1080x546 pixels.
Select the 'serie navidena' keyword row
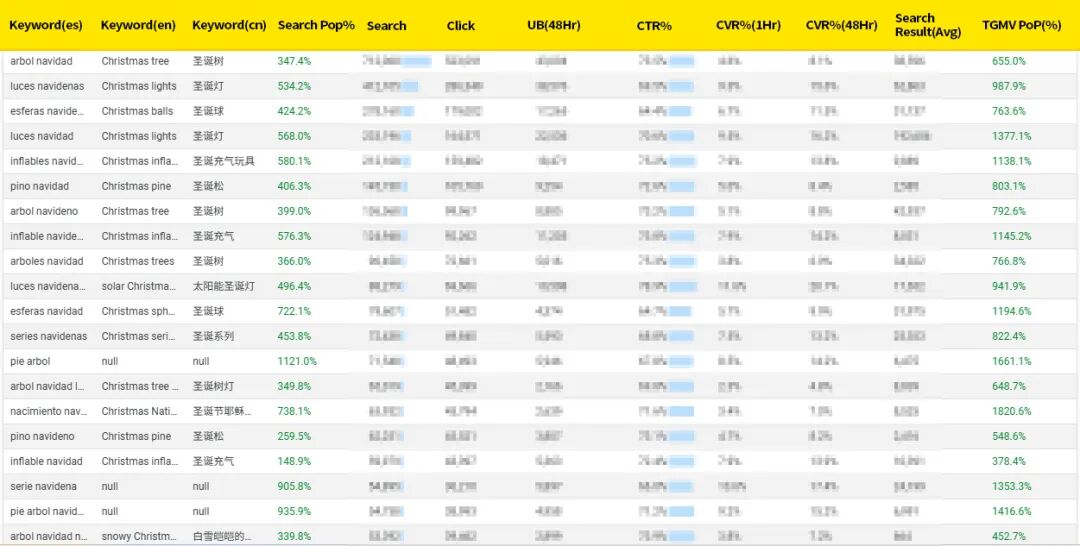pos(43,486)
